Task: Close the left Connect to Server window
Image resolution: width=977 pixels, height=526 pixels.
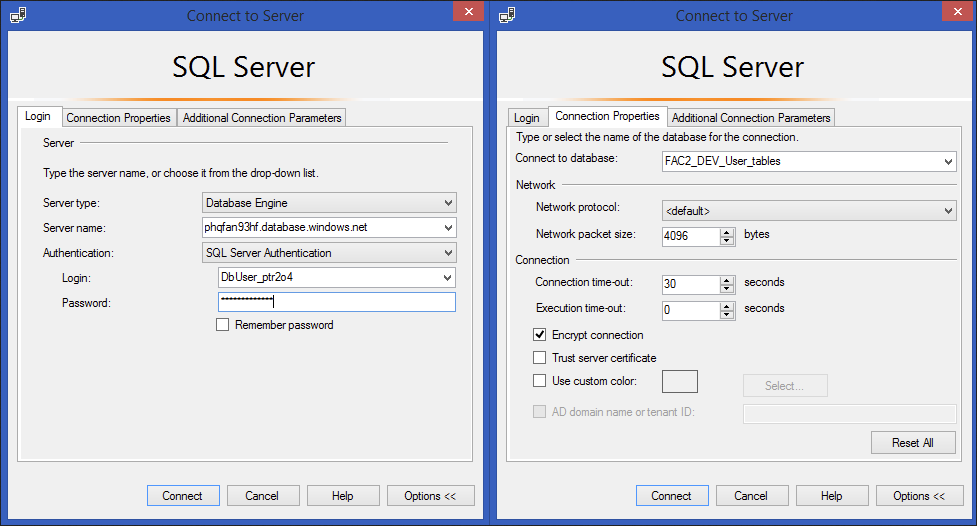Action: point(469,11)
